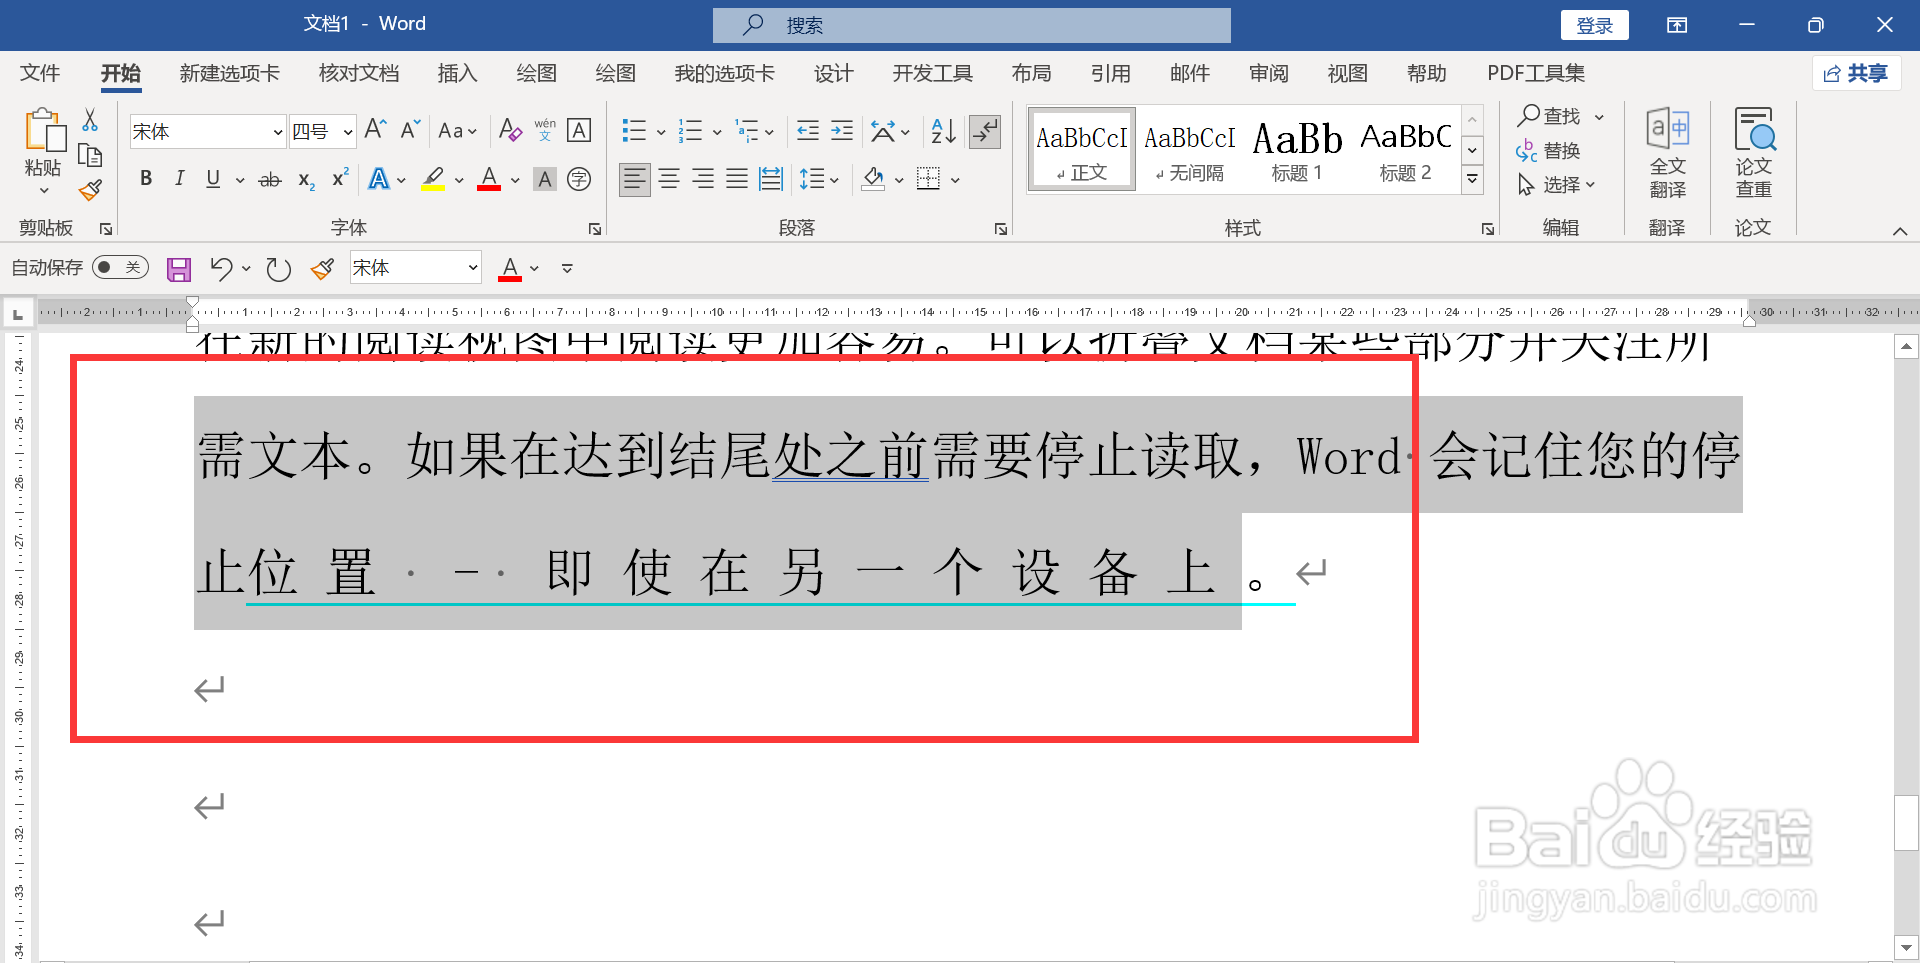1920x963 pixels.
Task: Toggle the AutoSave switch
Action: point(120,267)
